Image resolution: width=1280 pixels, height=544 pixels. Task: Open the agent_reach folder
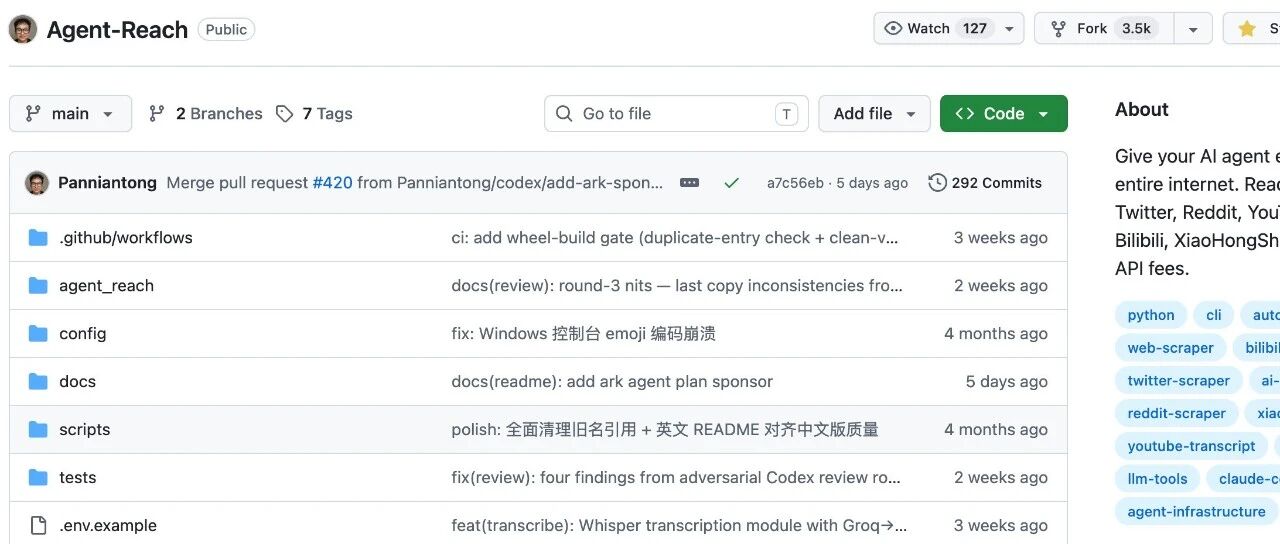coord(106,285)
